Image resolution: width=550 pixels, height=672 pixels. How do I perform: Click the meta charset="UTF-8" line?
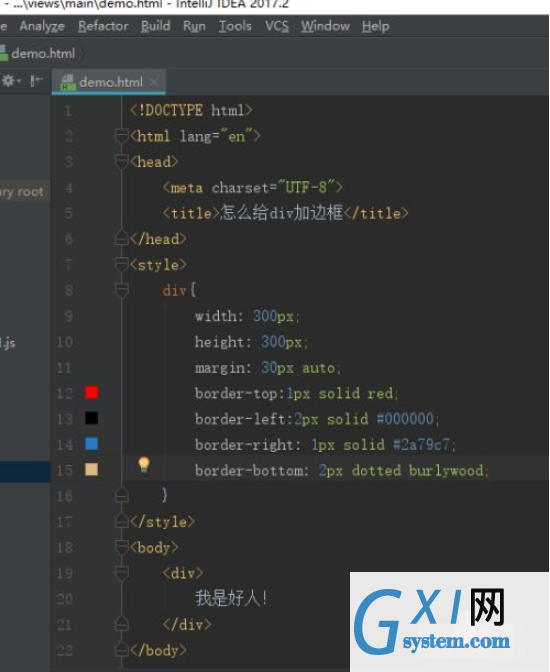tap(252, 188)
